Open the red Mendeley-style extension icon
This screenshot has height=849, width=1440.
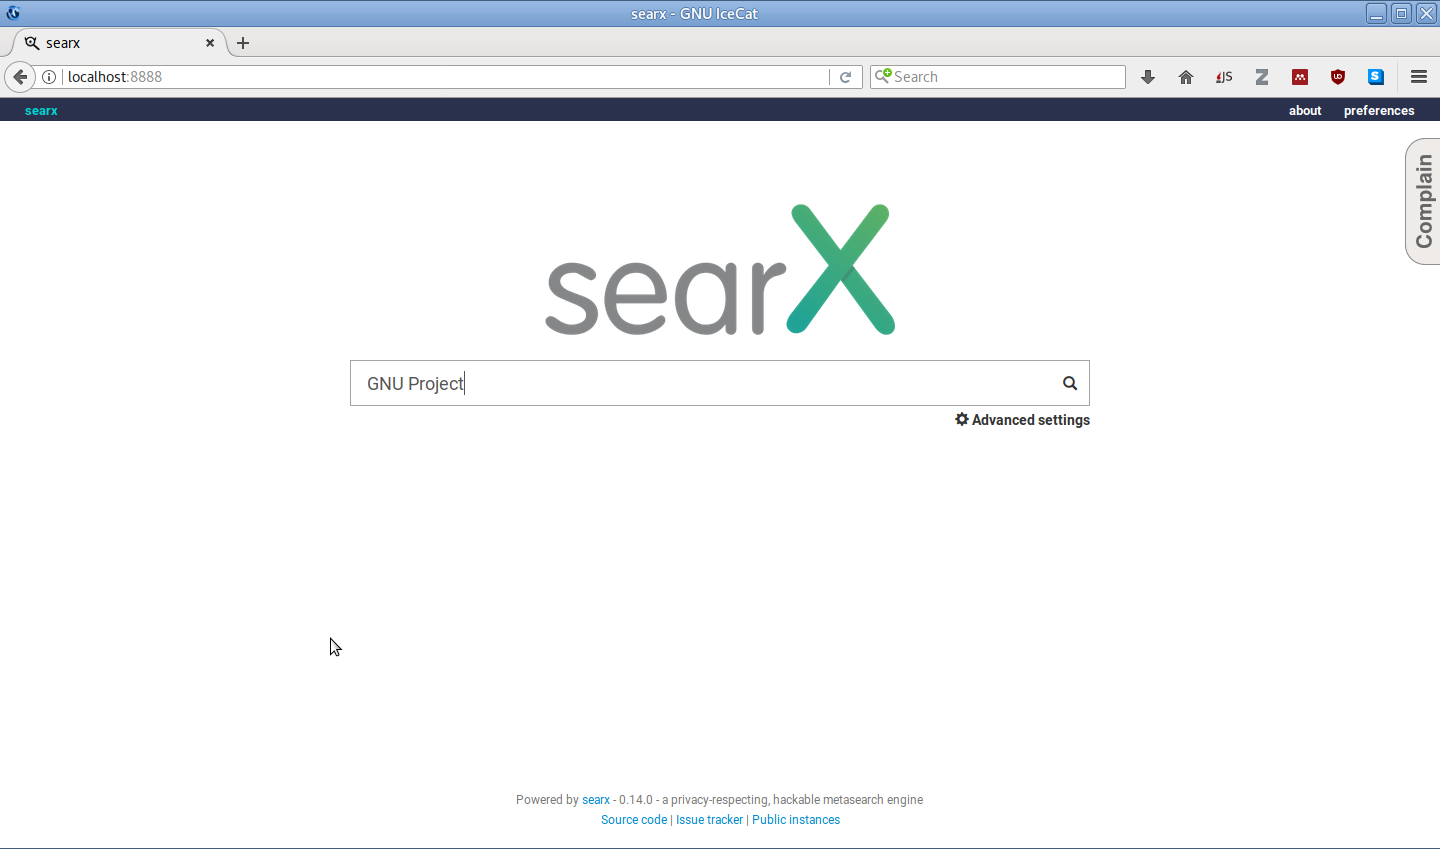pos(1300,77)
